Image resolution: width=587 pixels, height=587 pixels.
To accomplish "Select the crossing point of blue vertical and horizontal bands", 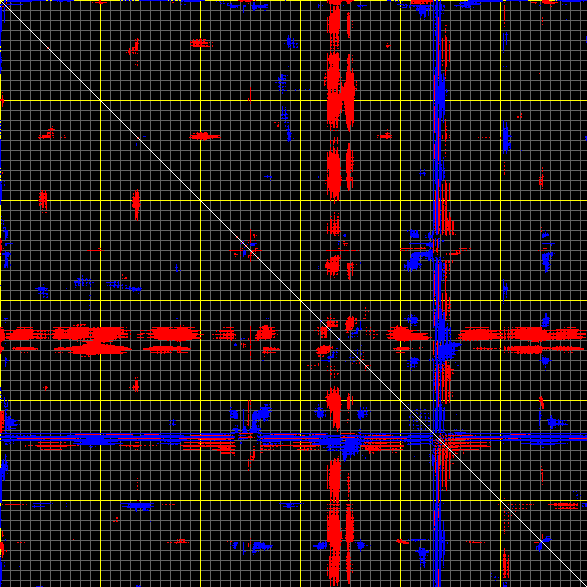I will coord(439,437).
